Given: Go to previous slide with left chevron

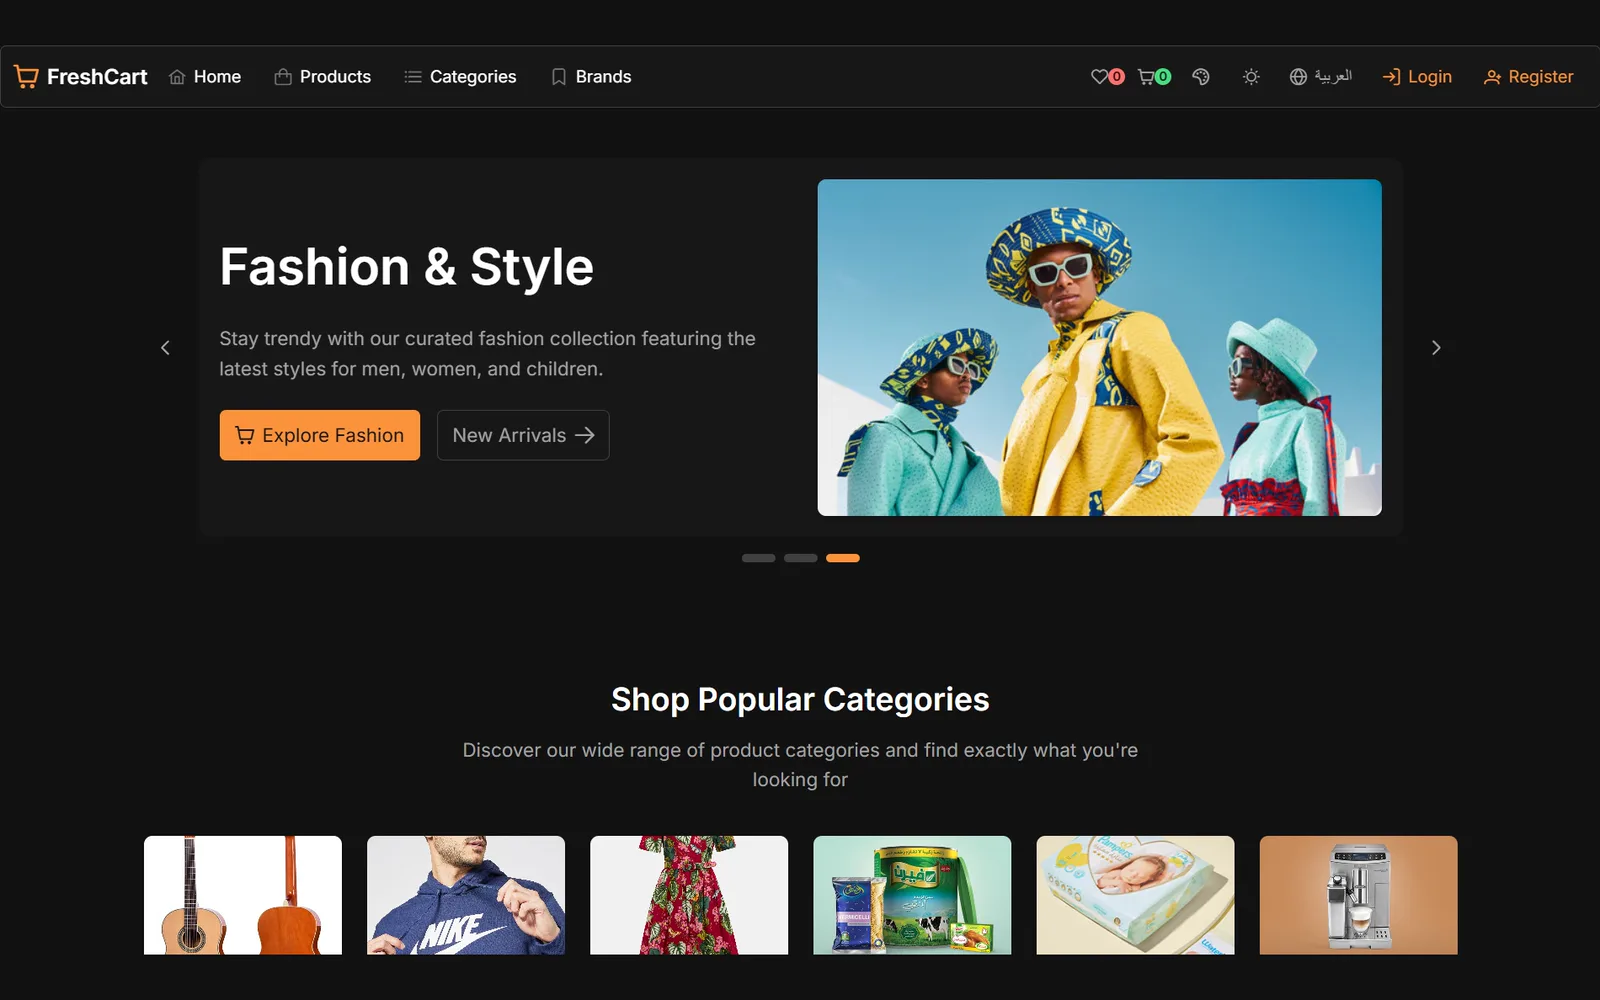Looking at the screenshot, I should [166, 348].
